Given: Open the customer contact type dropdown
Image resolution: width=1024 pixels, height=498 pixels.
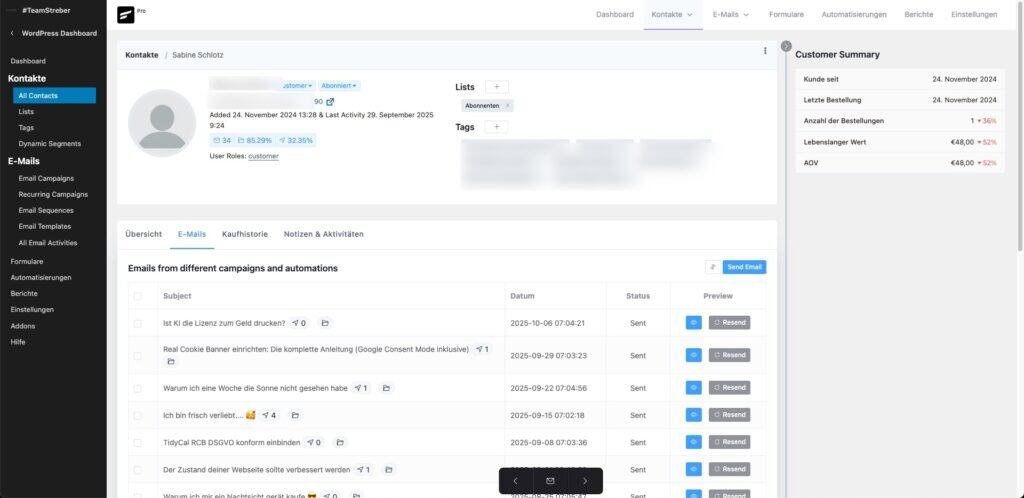Looking at the screenshot, I should [x=298, y=86].
